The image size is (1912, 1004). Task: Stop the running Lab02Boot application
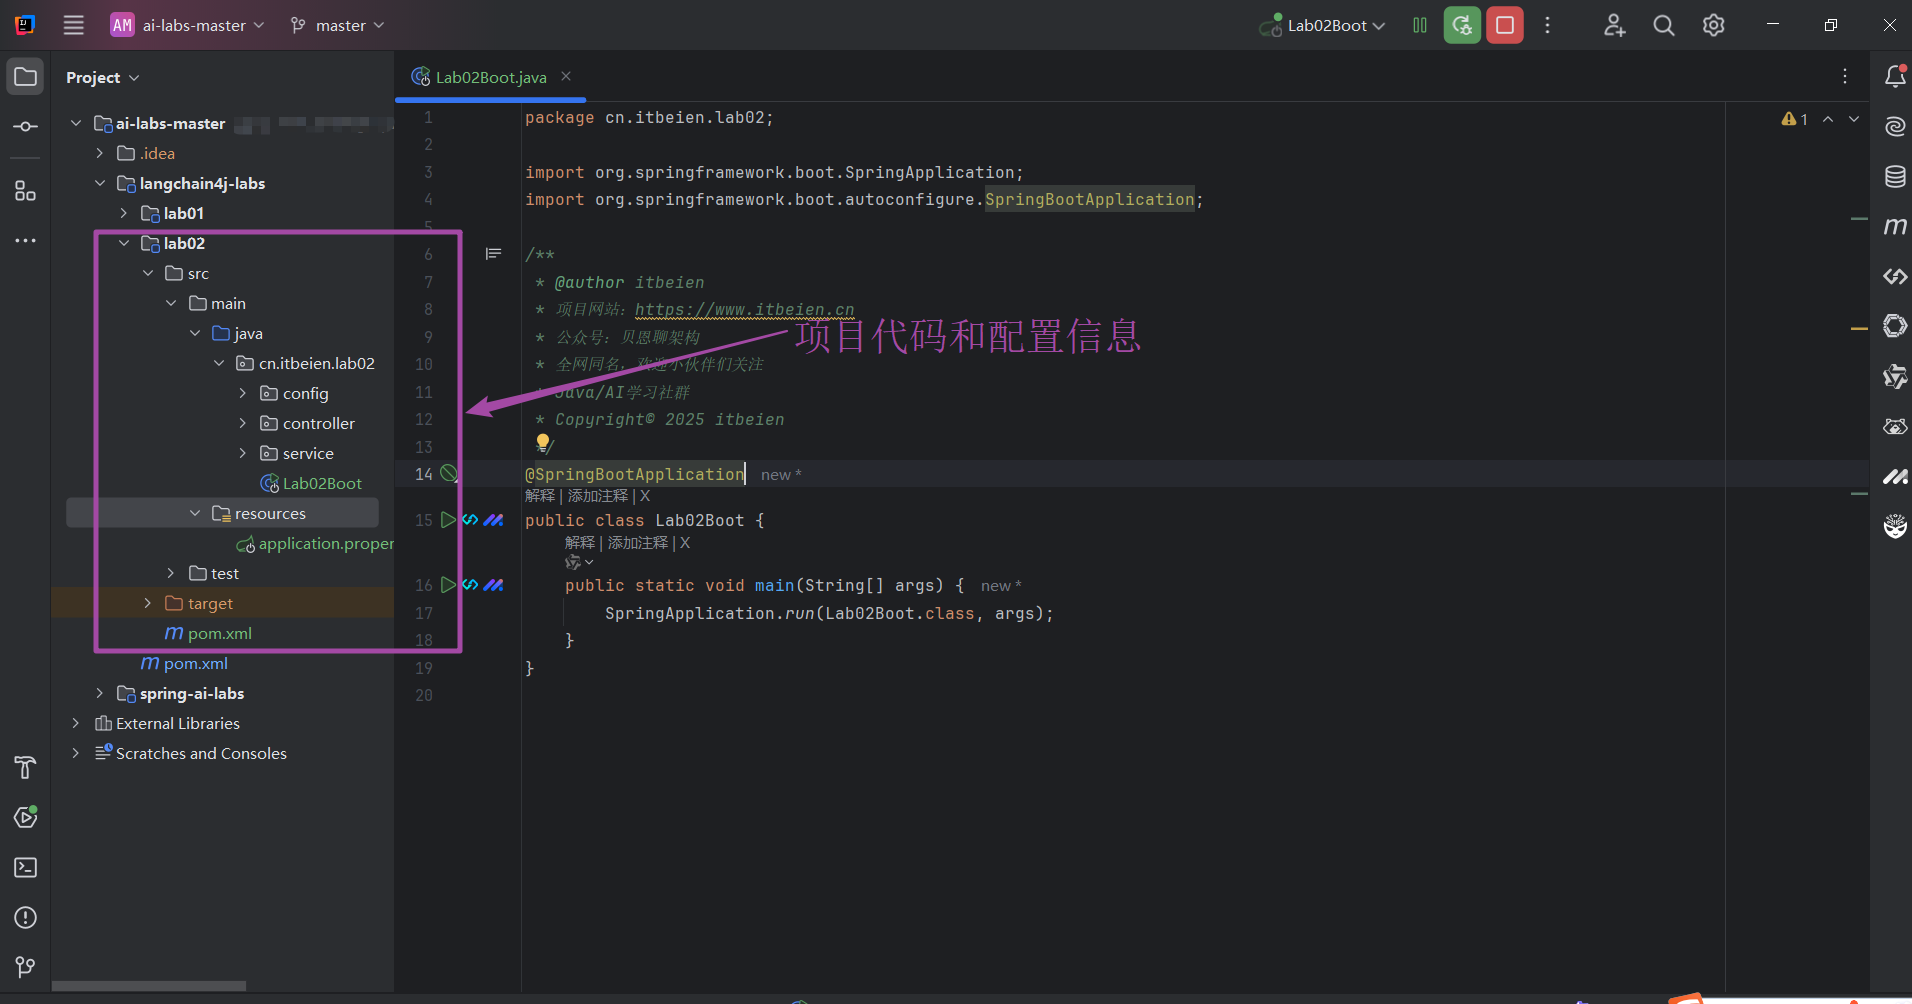pos(1505,25)
